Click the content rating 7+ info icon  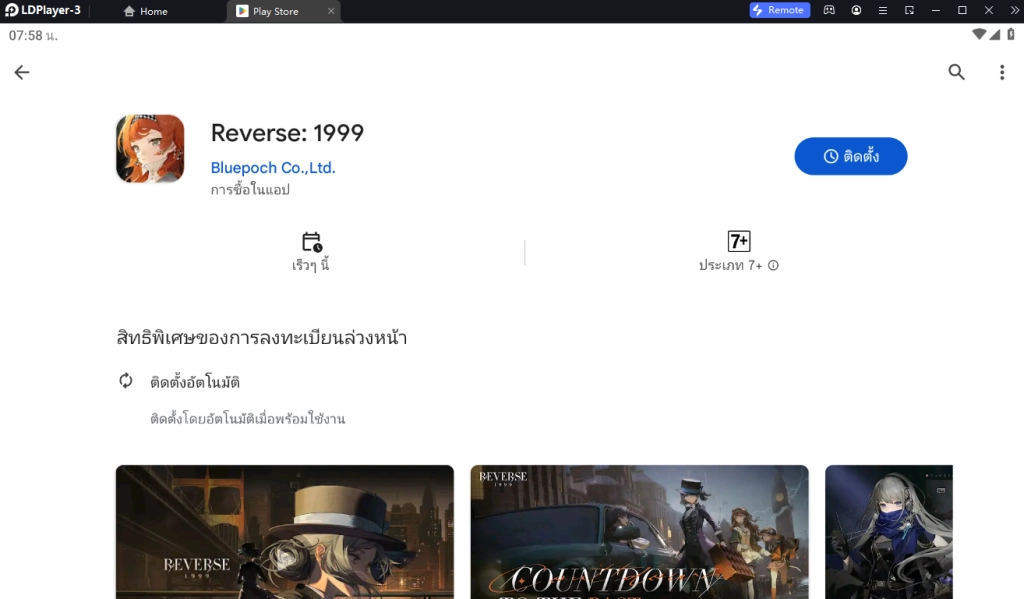coord(773,266)
